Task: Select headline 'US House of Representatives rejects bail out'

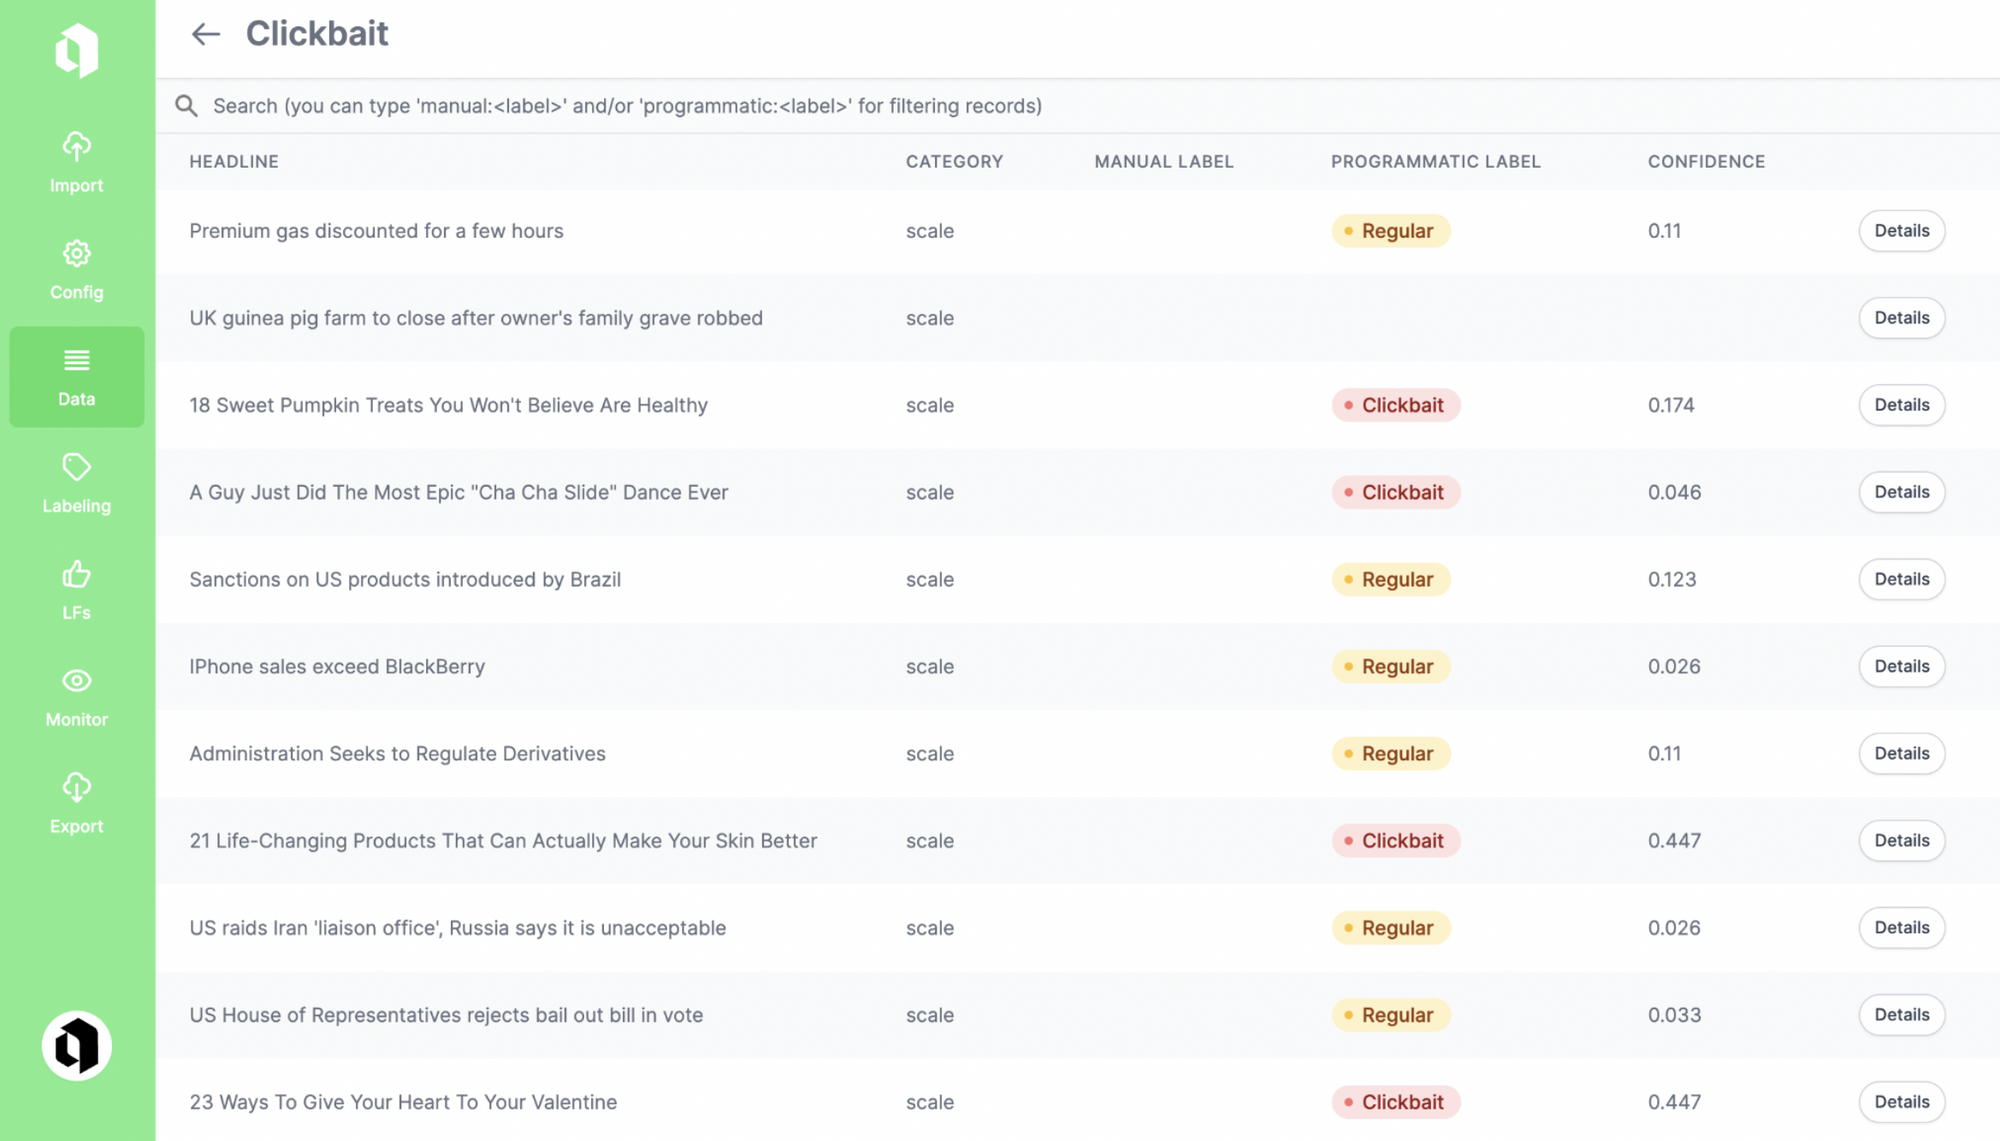Action: [x=446, y=1014]
